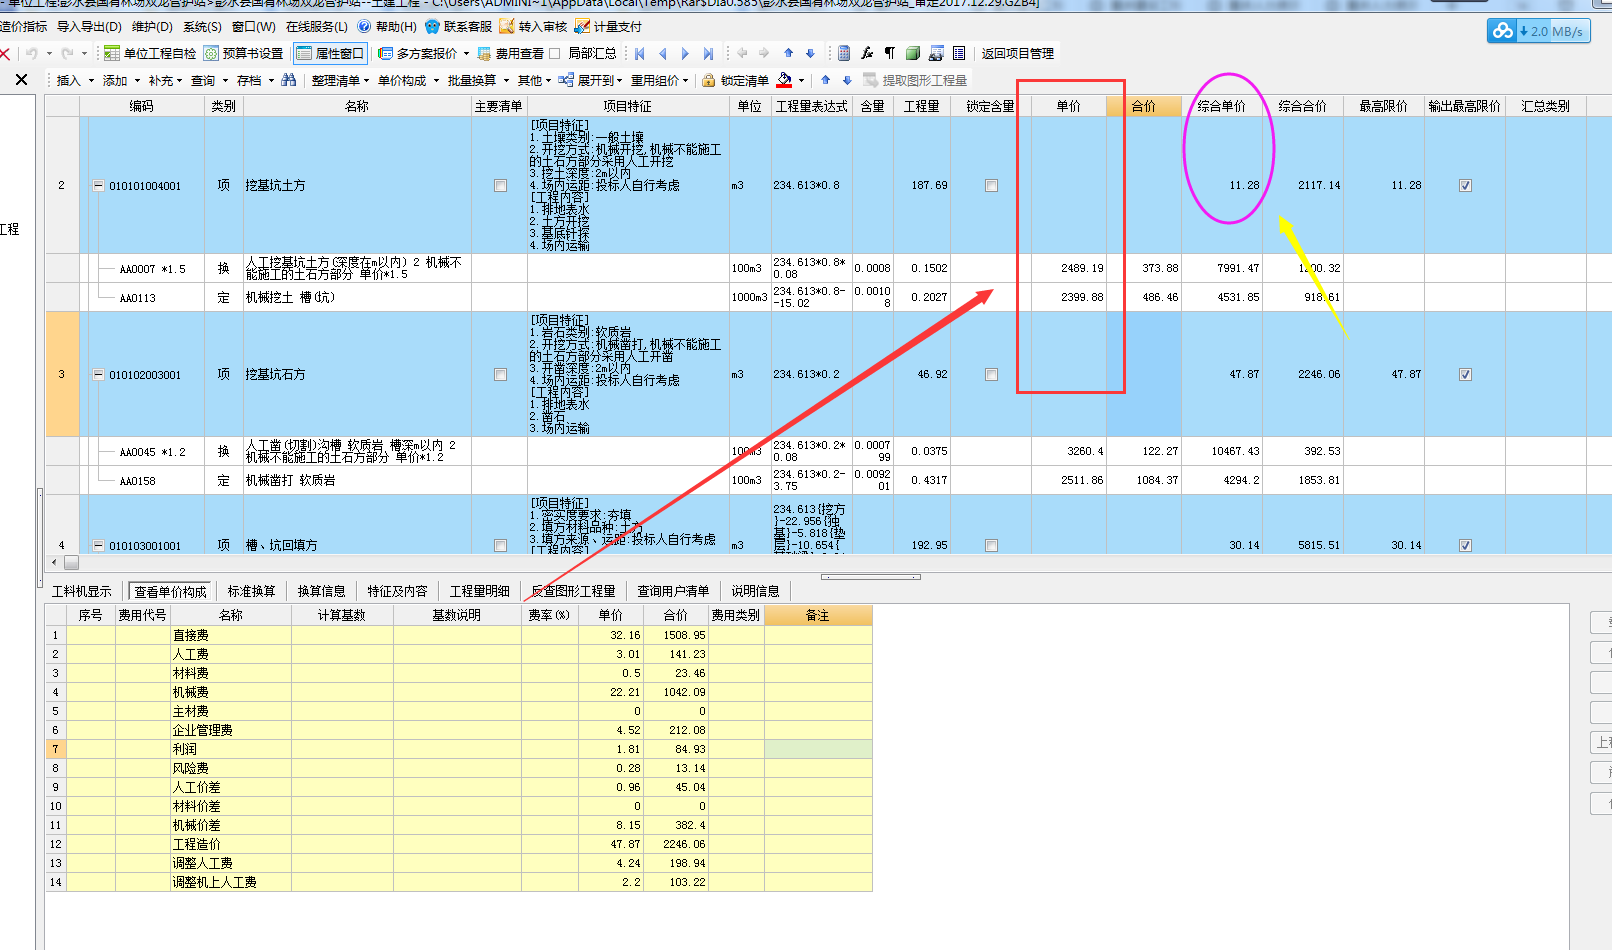Click the fill color bucket icon
The width and height of the screenshot is (1612, 950).
784,80
